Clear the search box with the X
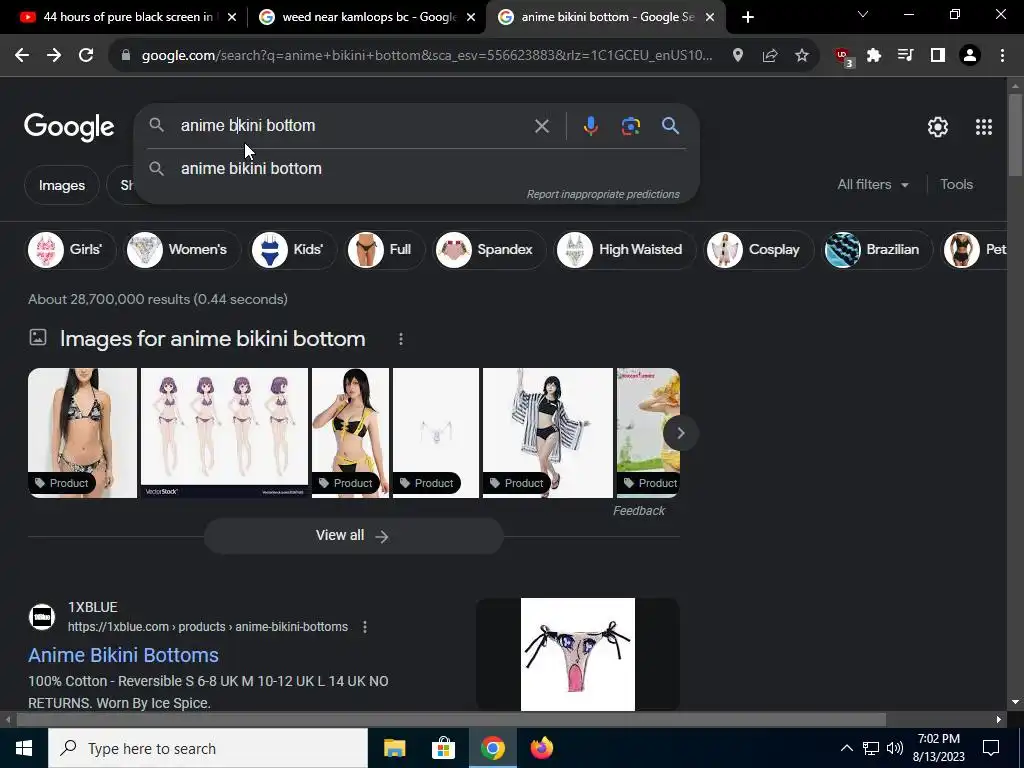Viewport: 1024px width, 768px height. pyautogui.click(x=541, y=126)
